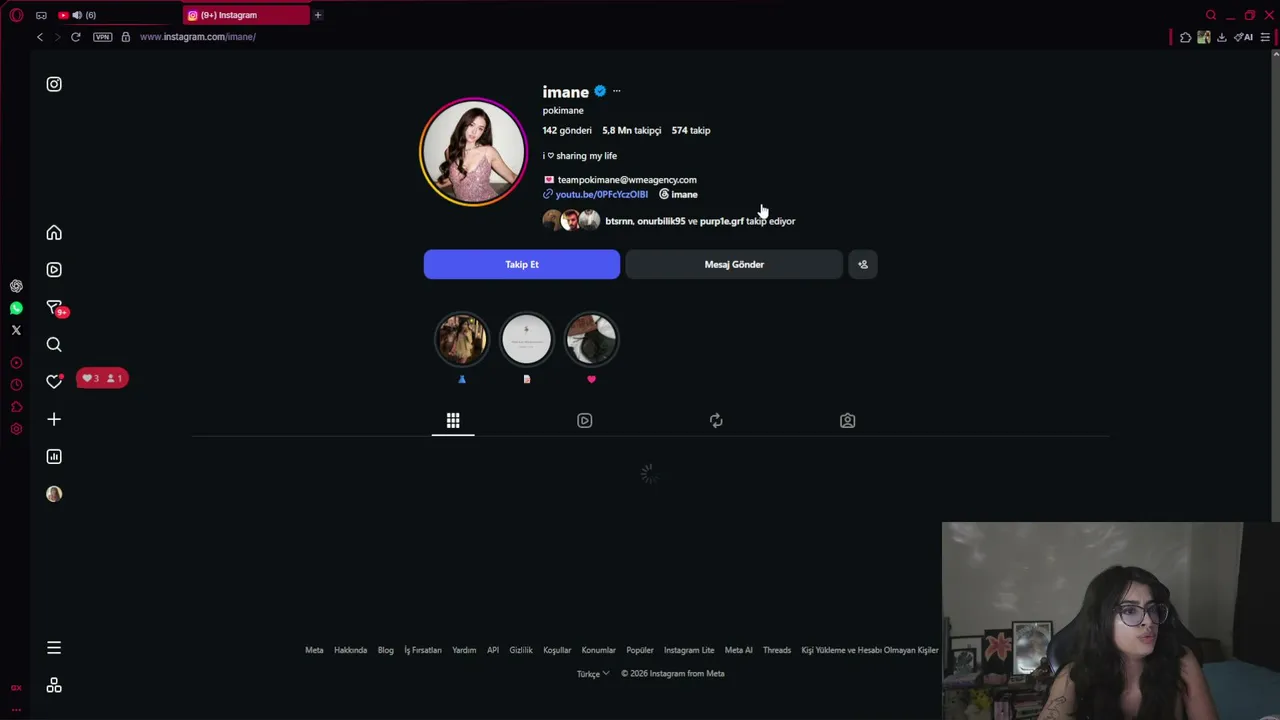The width and height of the screenshot is (1280, 720).
Task: View the 574 takip following list
Action: [691, 130]
